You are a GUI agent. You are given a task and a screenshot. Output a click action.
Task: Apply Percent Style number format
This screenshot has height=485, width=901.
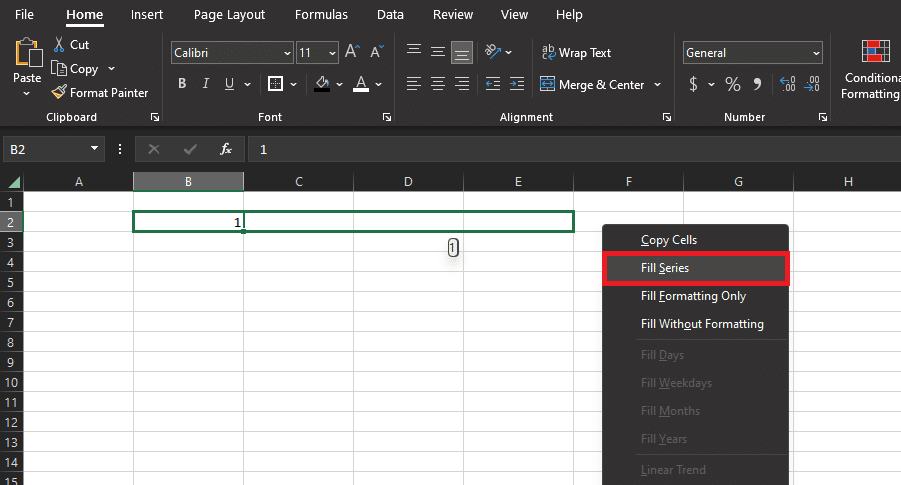tap(733, 85)
